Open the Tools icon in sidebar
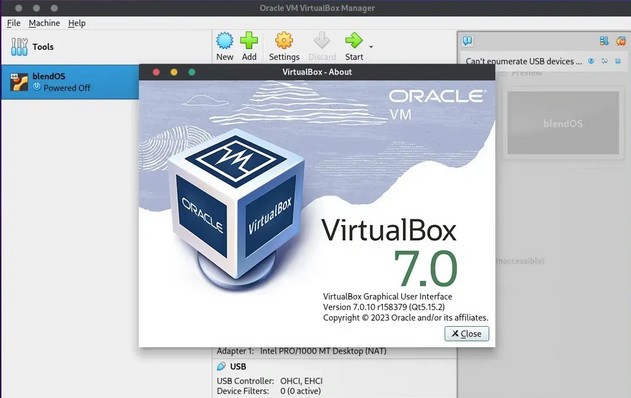 coord(19,47)
